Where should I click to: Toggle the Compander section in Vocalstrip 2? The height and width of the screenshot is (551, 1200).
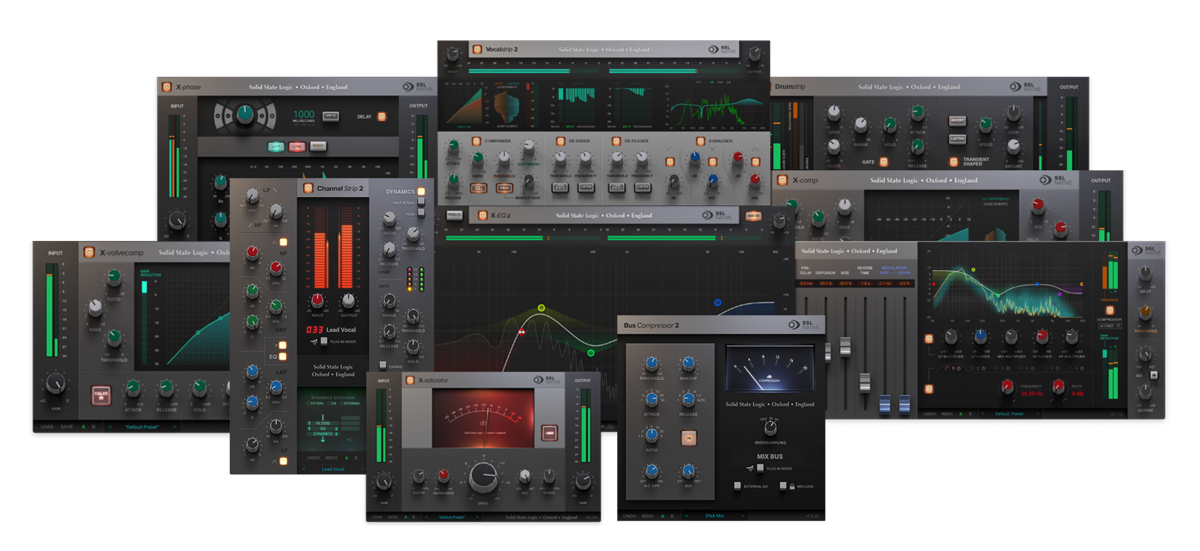coord(477,142)
